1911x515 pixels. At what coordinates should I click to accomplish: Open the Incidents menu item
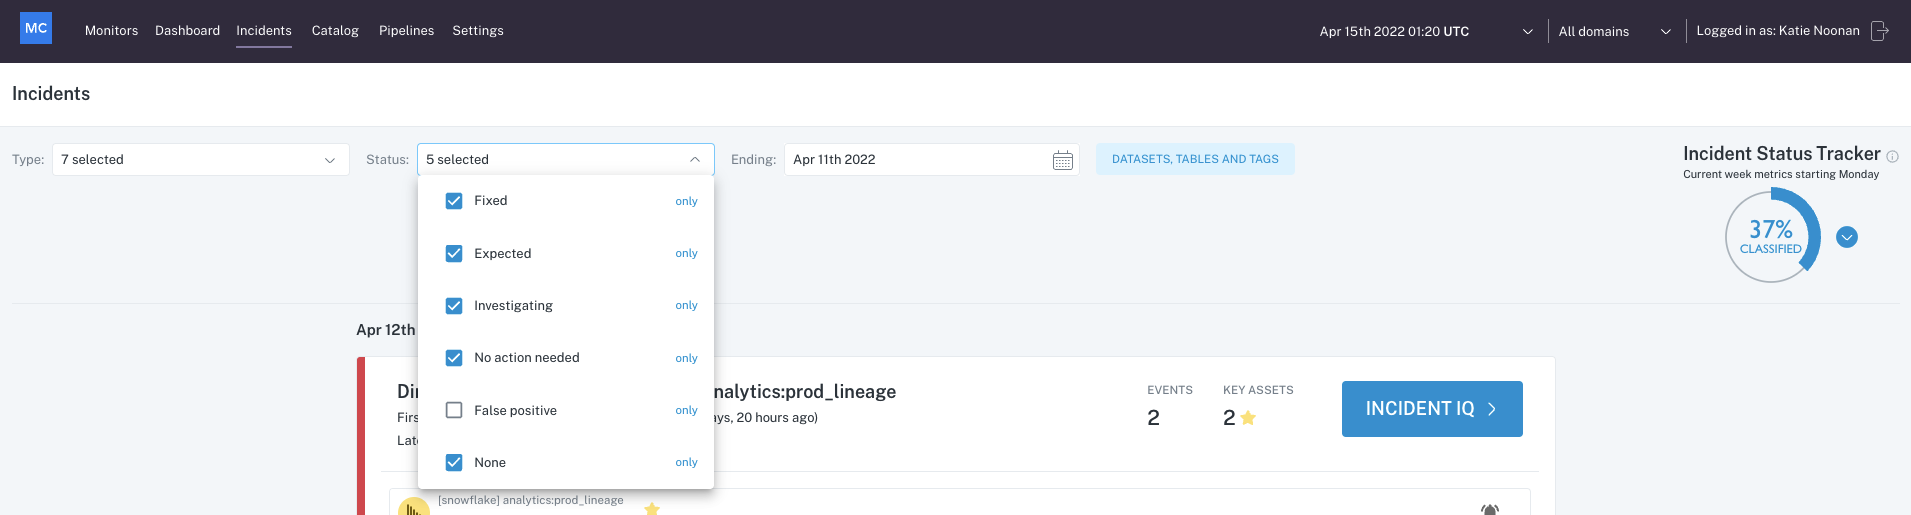pyautogui.click(x=264, y=31)
